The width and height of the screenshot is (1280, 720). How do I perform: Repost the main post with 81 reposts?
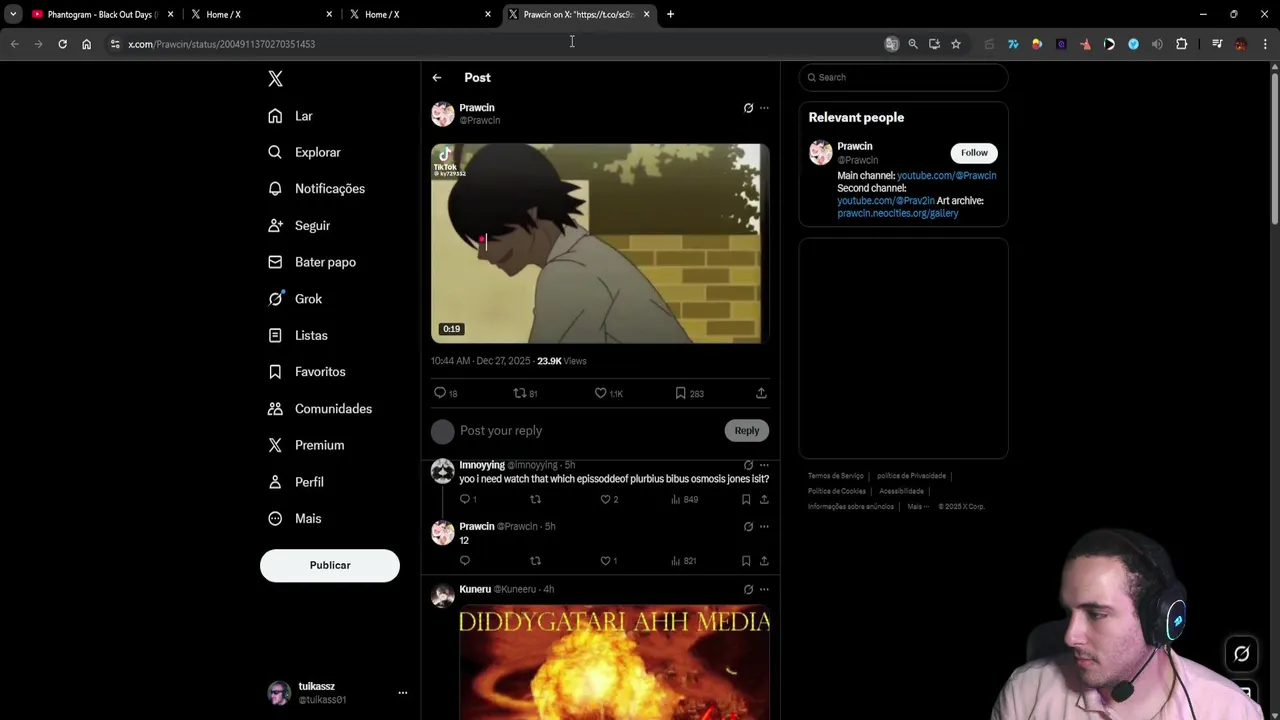[x=525, y=393]
